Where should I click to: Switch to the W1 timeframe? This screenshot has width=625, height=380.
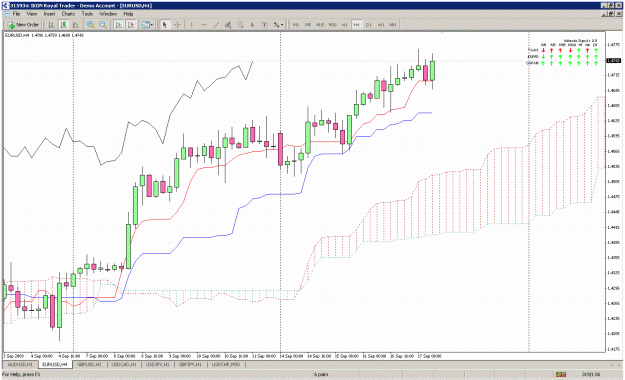381,25
